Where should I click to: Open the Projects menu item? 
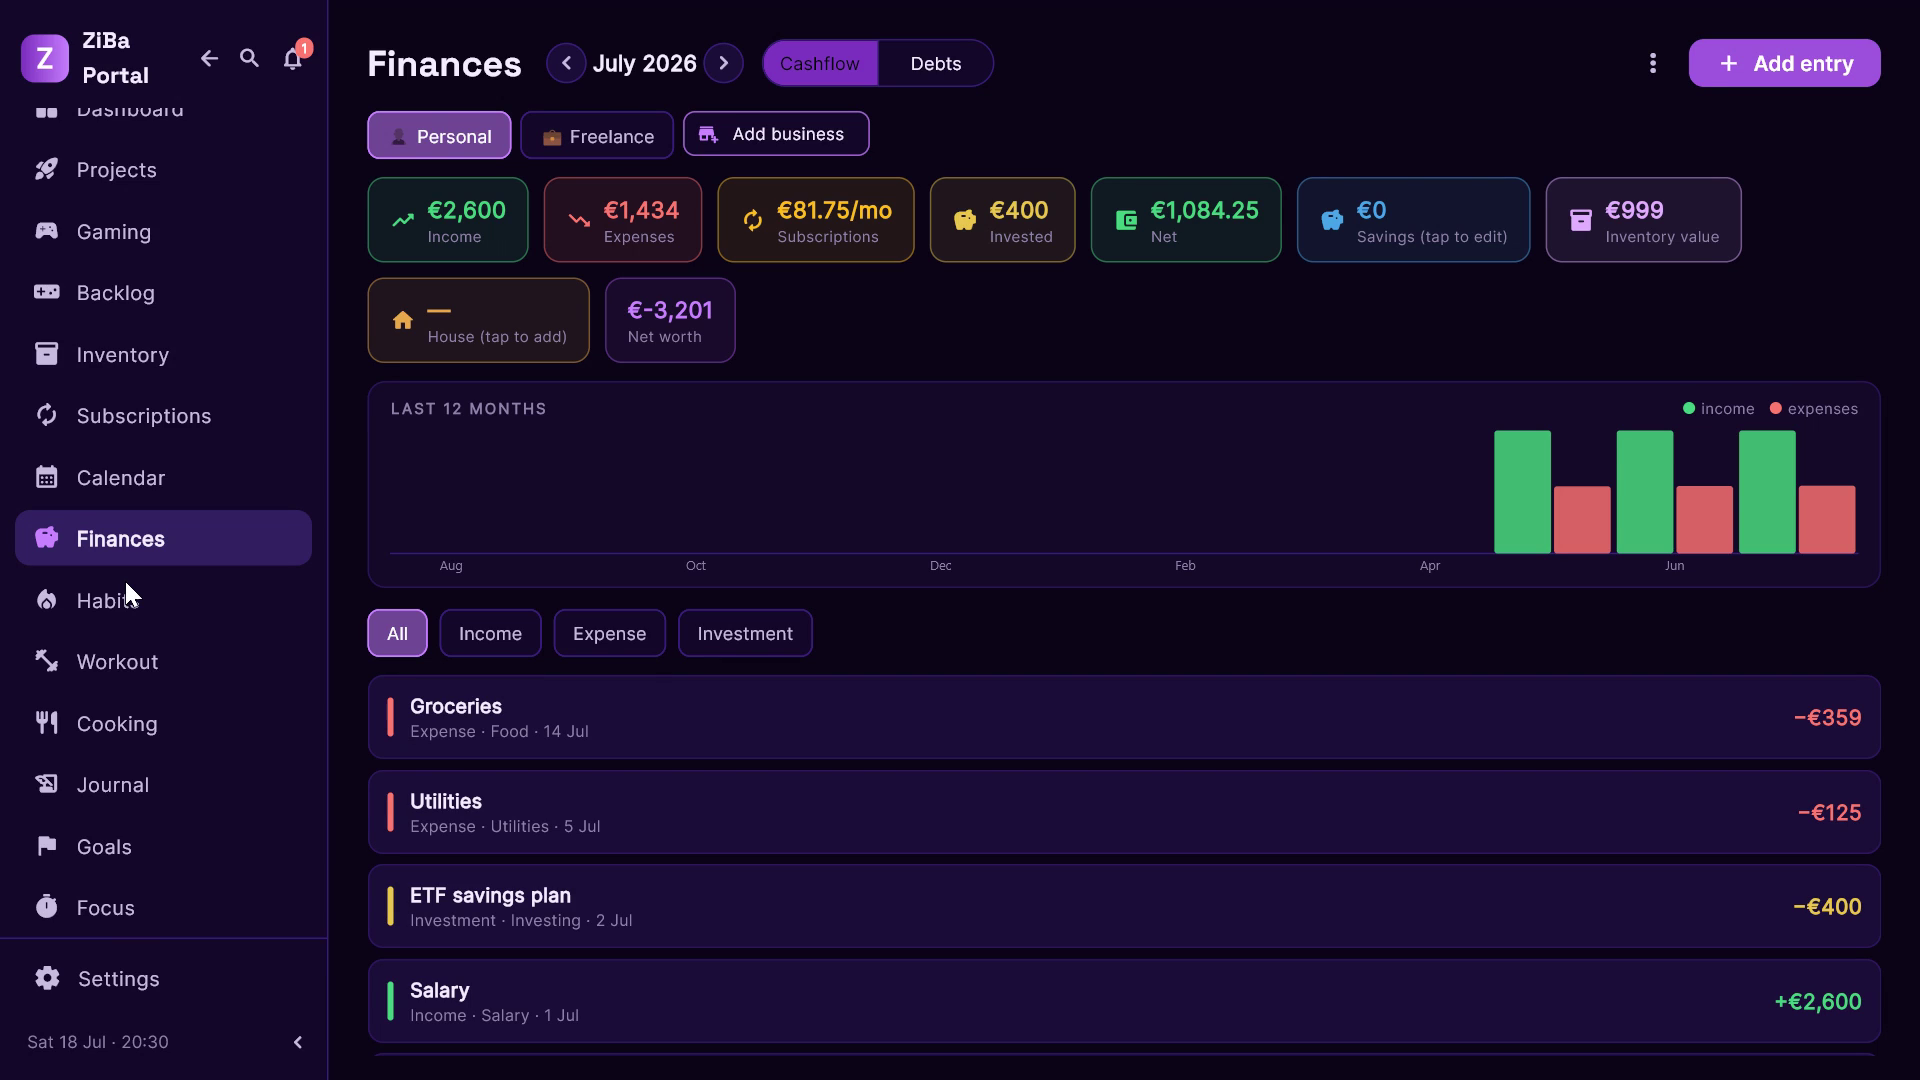click(163, 170)
